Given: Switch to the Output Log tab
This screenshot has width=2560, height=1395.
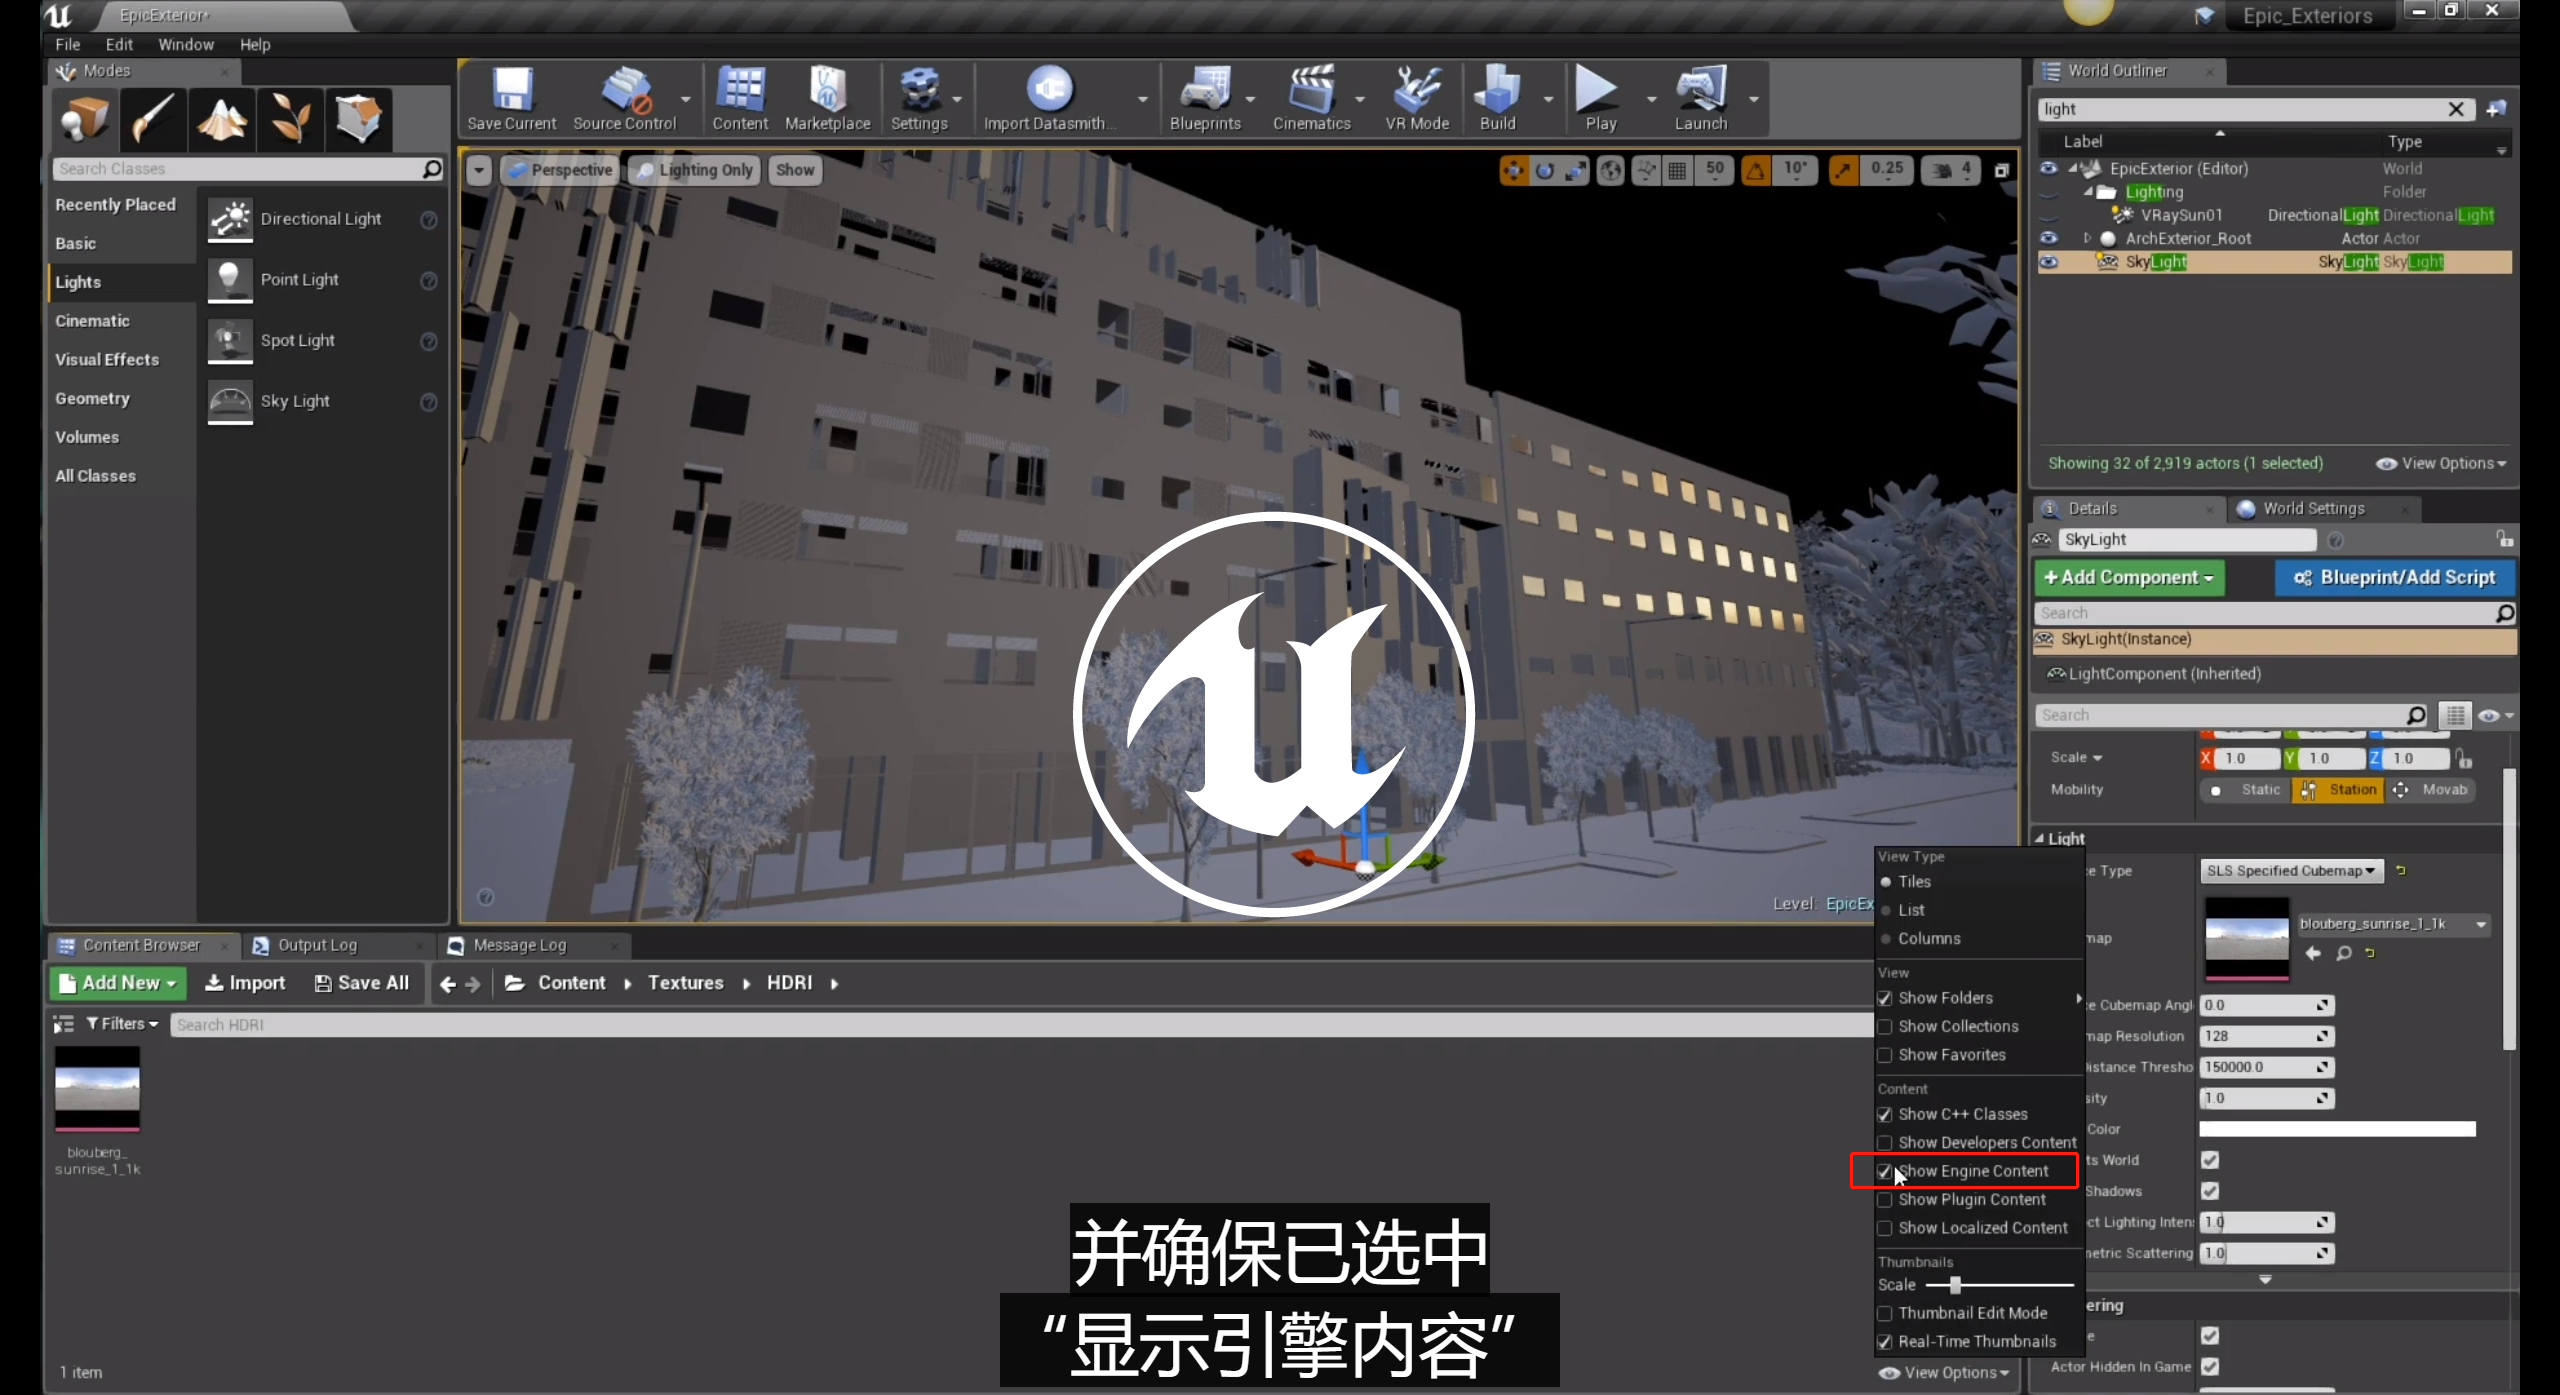Looking at the screenshot, I should click(x=316, y=945).
